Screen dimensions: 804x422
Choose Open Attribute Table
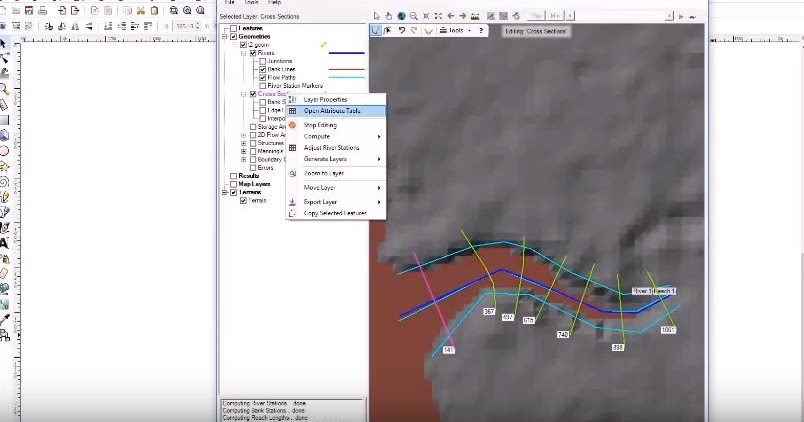pos(336,111)
